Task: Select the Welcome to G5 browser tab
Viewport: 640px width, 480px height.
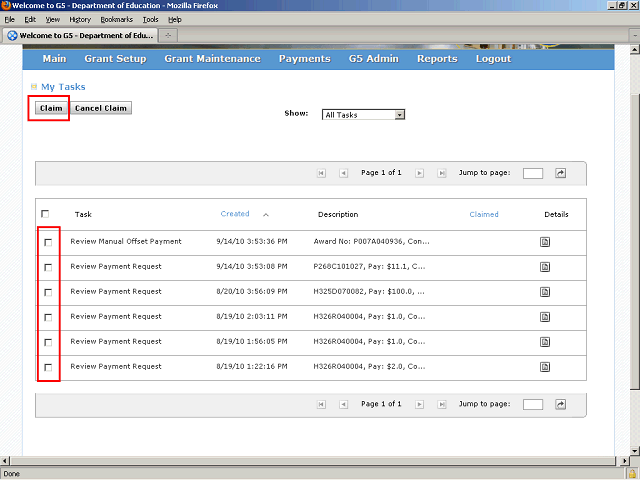Action: click(80, 36)
